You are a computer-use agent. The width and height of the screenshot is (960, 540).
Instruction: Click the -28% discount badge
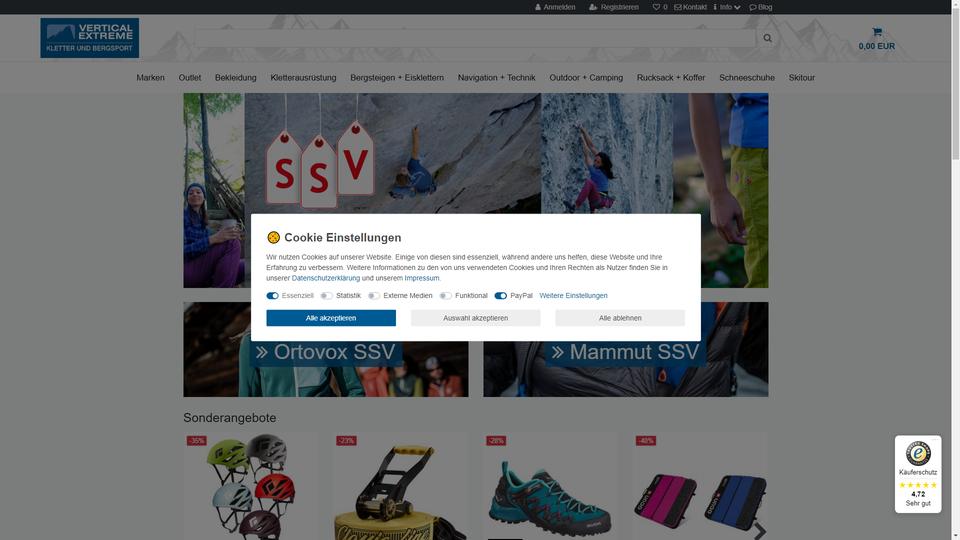pos(496,441)
